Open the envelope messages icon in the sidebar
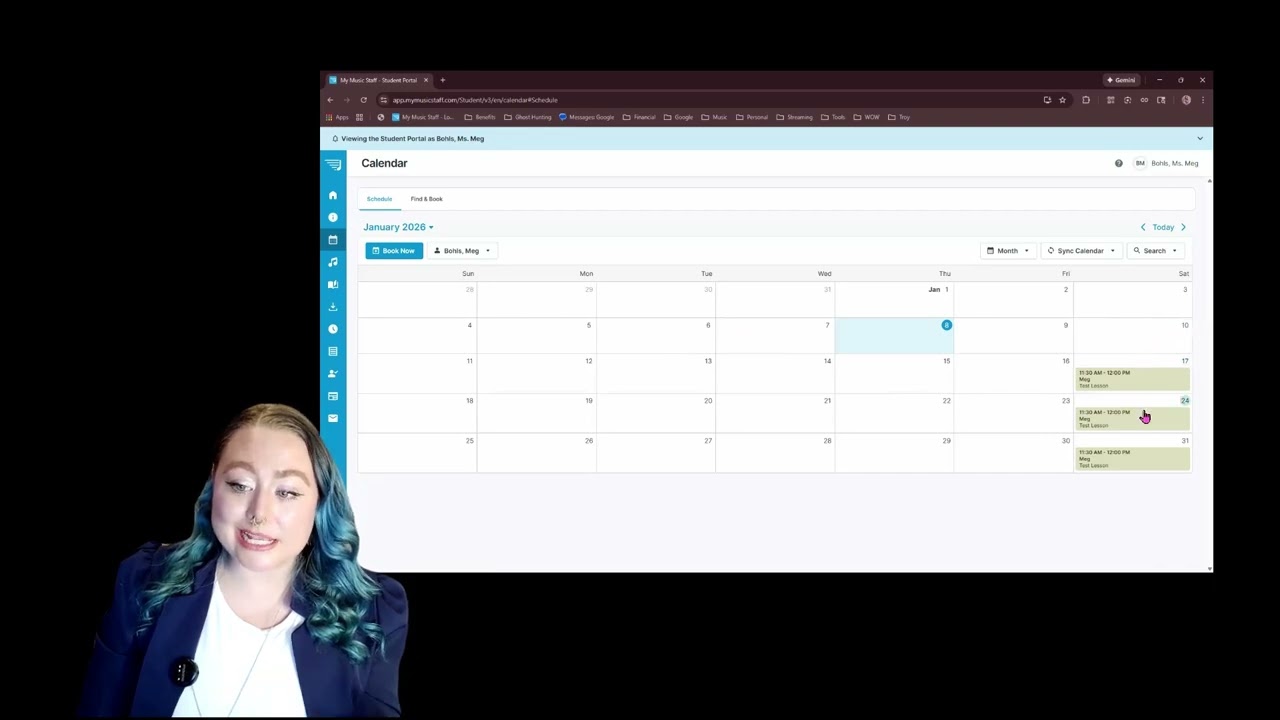The width and height of the screenshot is (1280, 720). 333,418
